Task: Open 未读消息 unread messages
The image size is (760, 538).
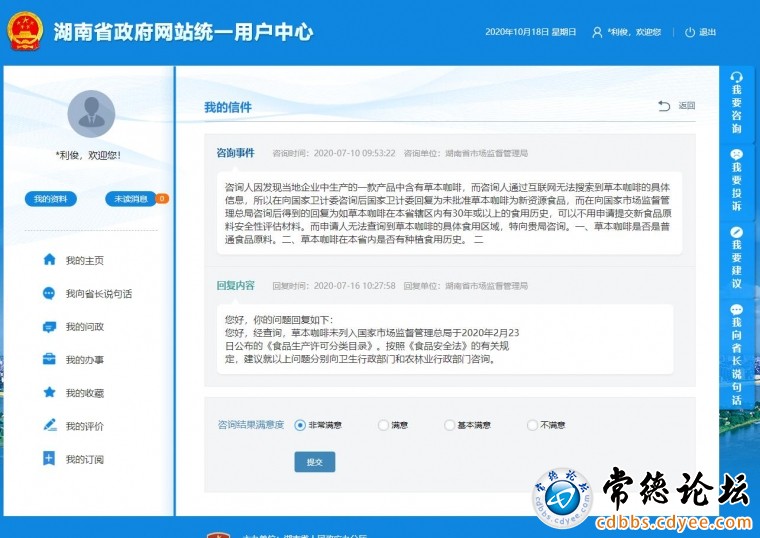Action: point(131,199)
